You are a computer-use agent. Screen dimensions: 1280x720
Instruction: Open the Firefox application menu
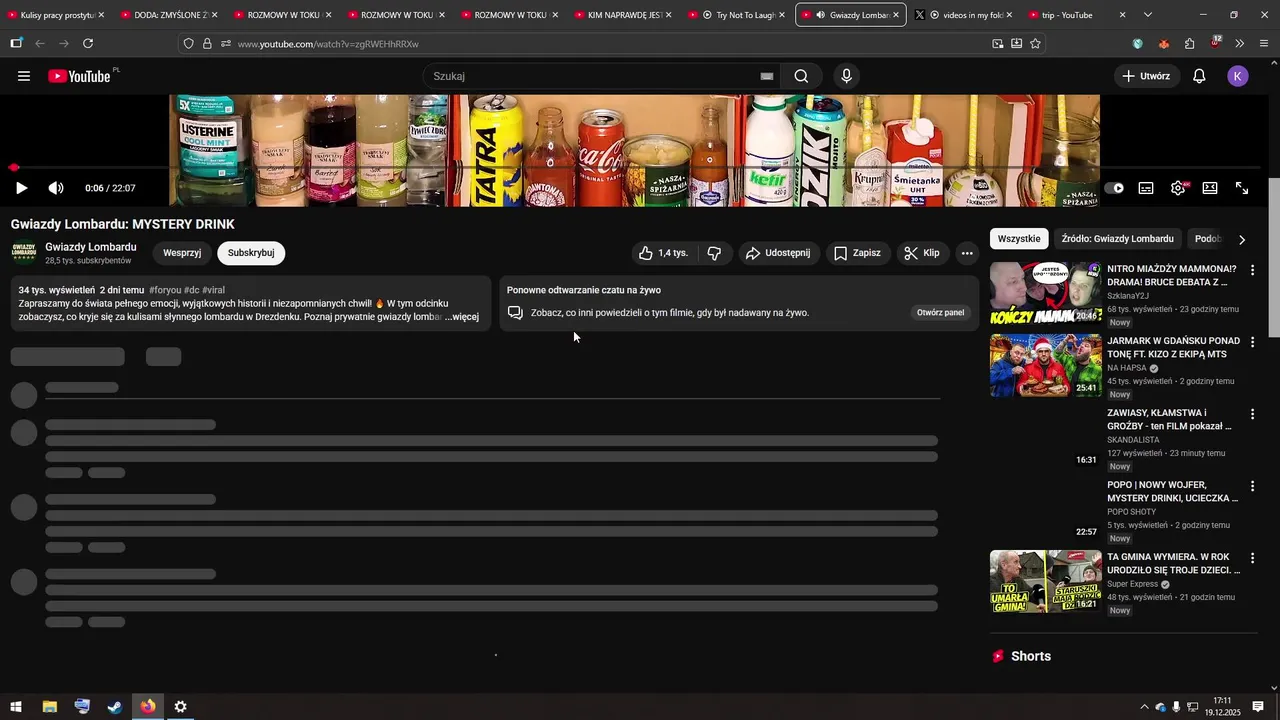coord(1264,44)
